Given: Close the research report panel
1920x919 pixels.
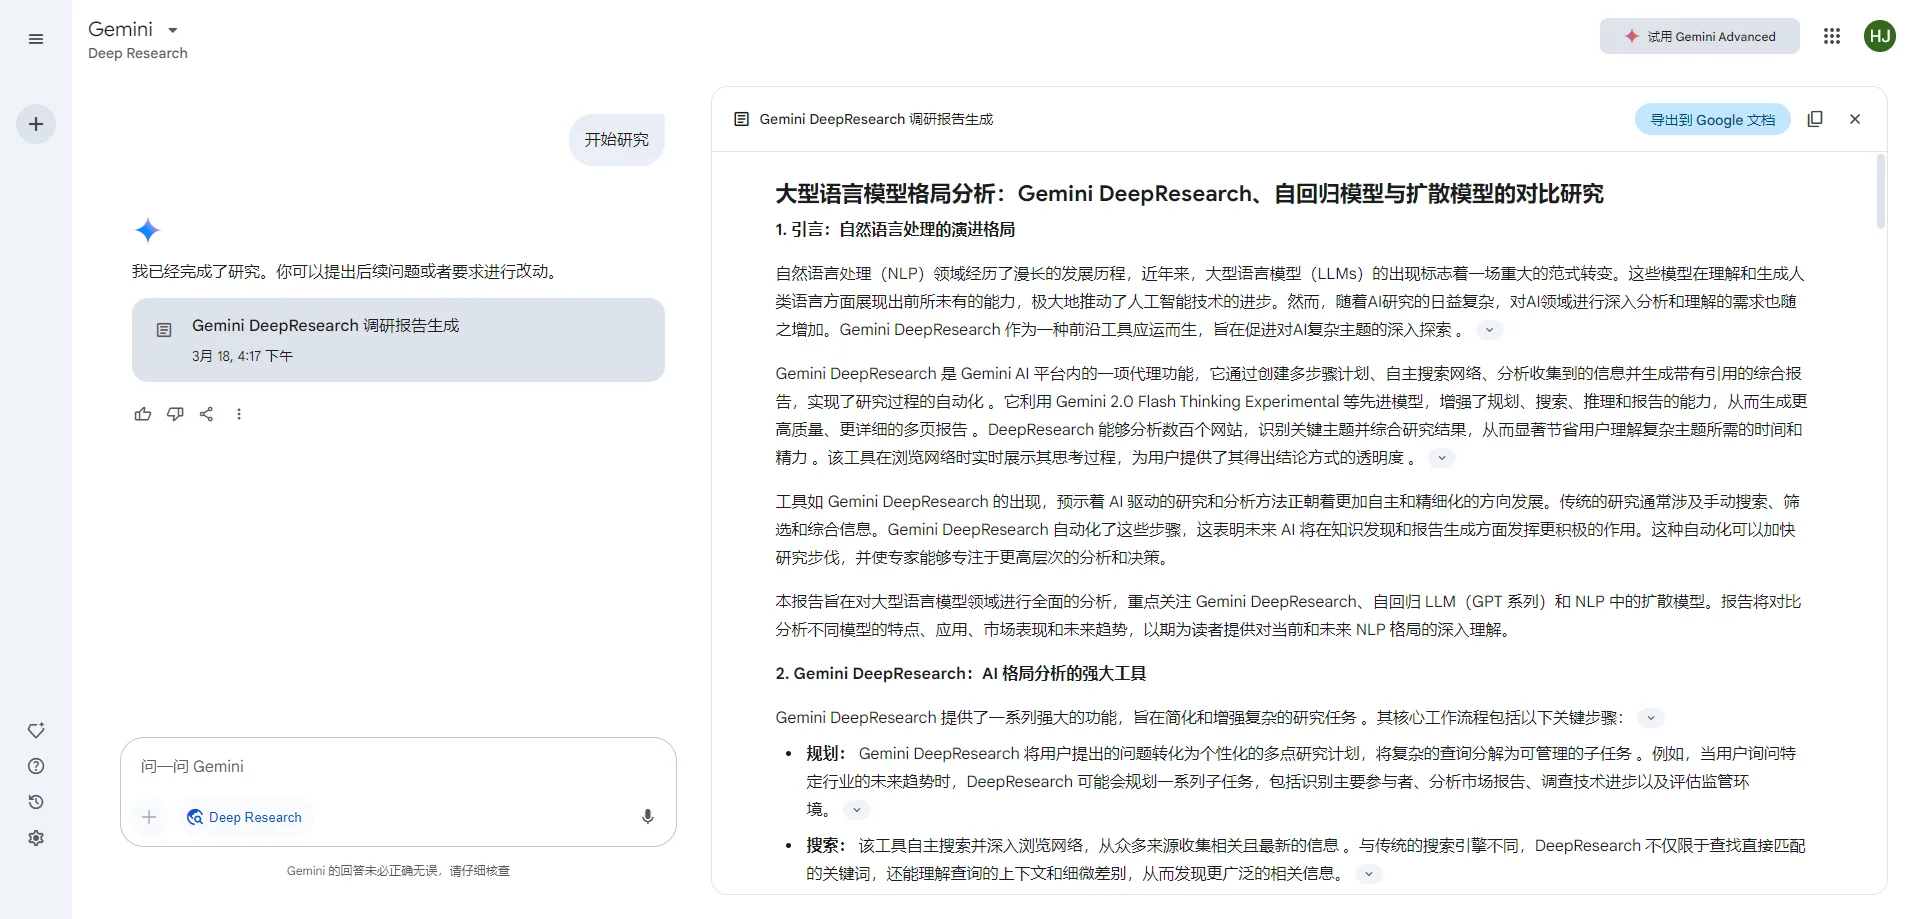Looking at the screenshot, I should coord(1855,119).
